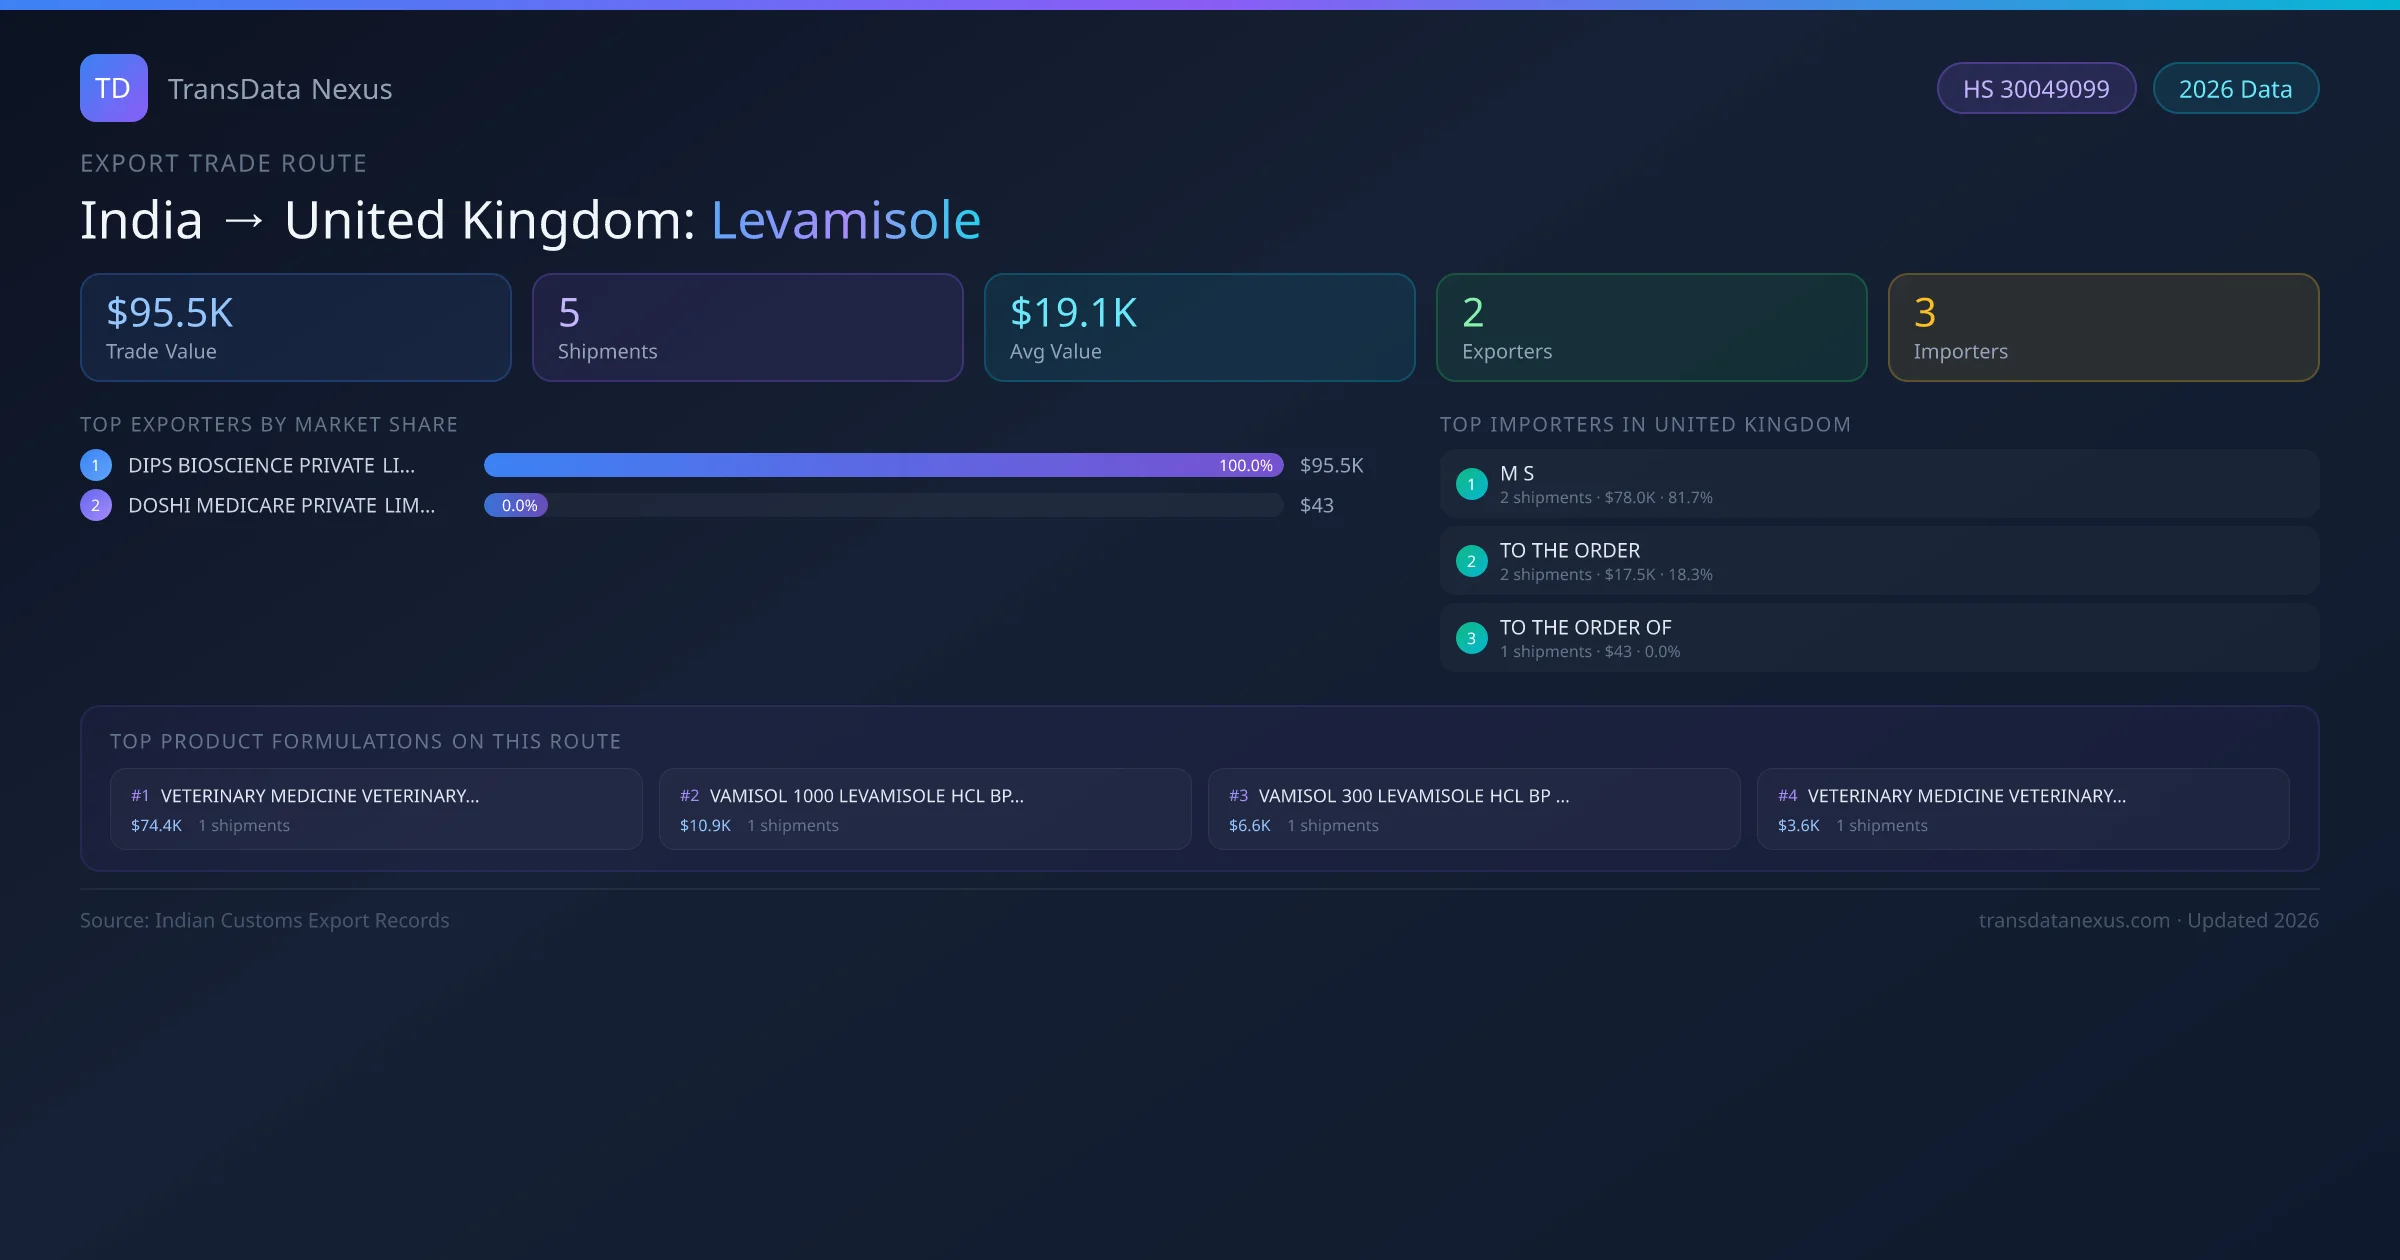The image size is (2400, 1260).
Task: Click the Levamisole product name in the heading
Action: 845,219
